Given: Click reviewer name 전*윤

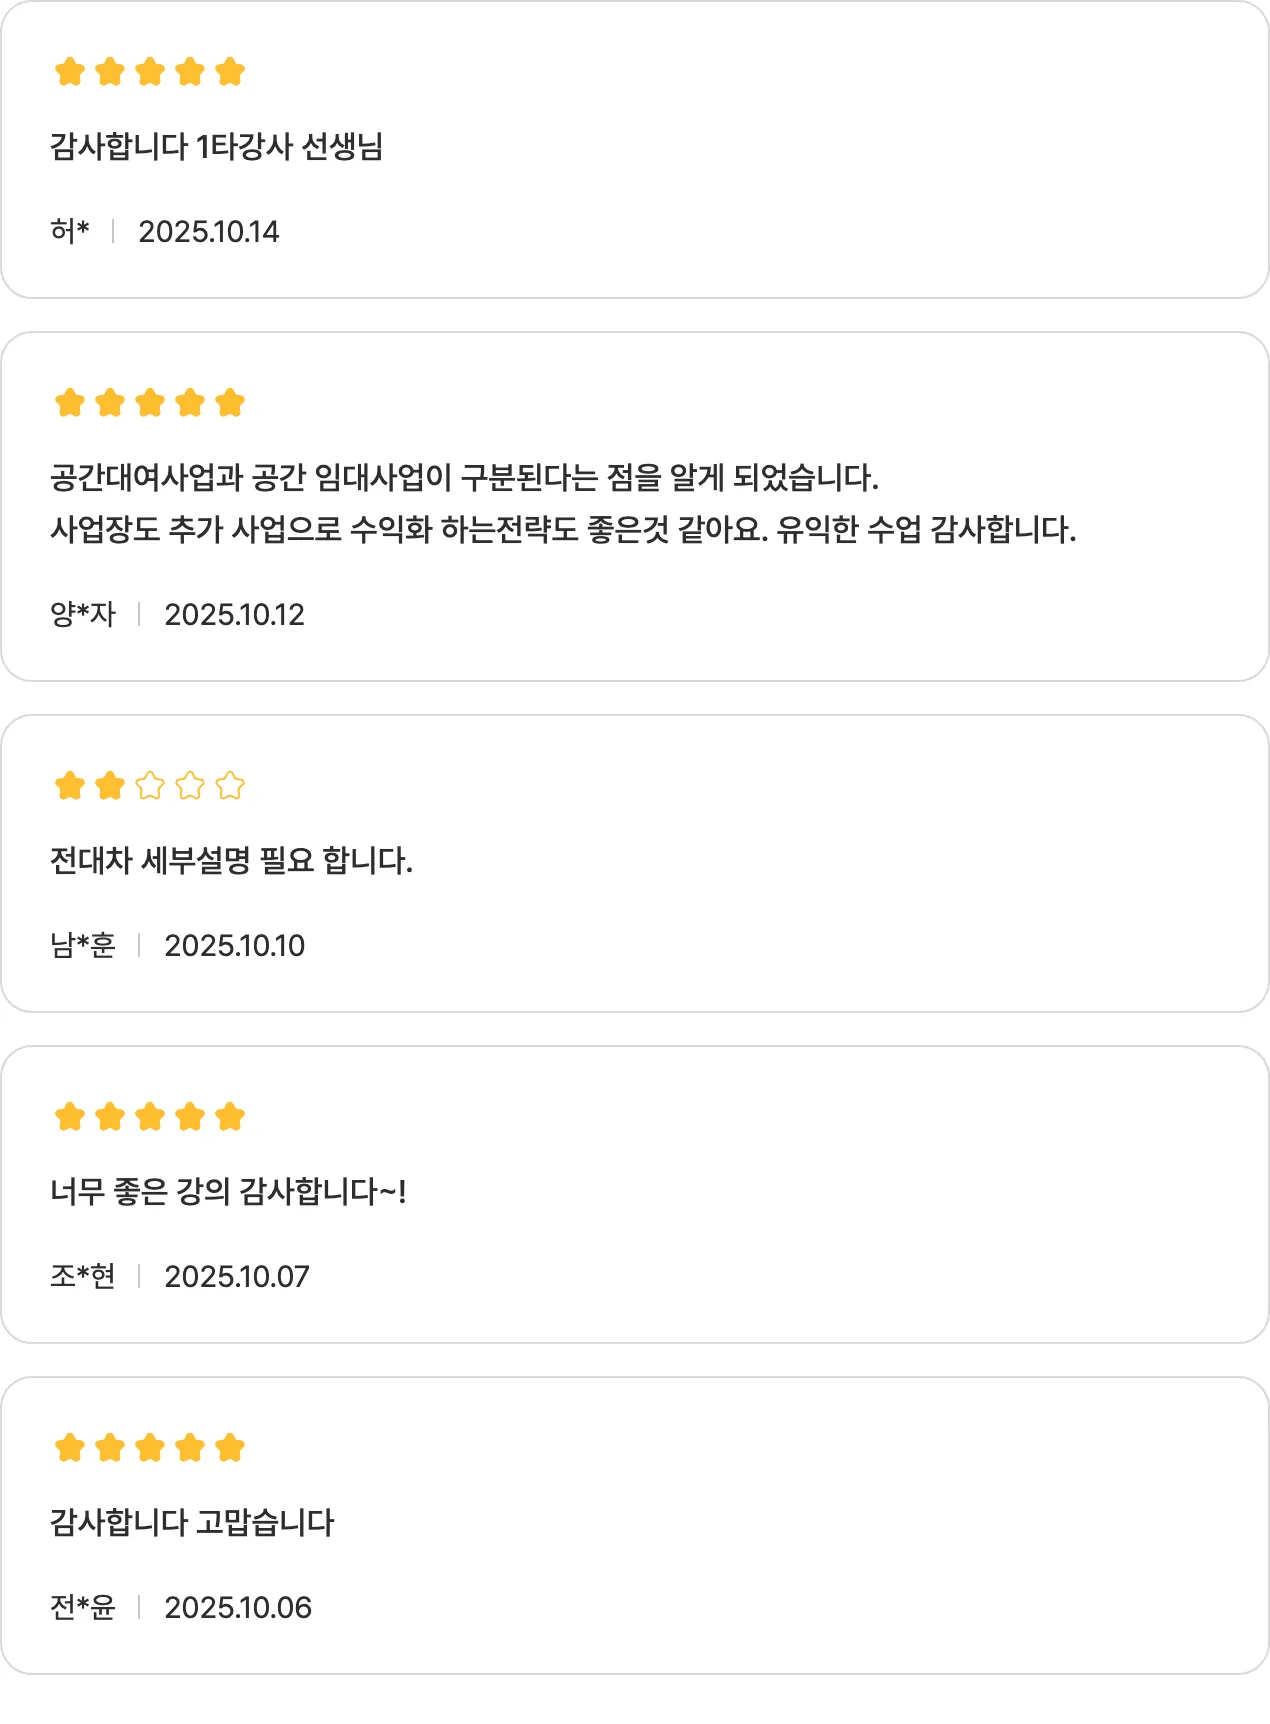Looking at the screenshot, I should [x=83, y=1608].
